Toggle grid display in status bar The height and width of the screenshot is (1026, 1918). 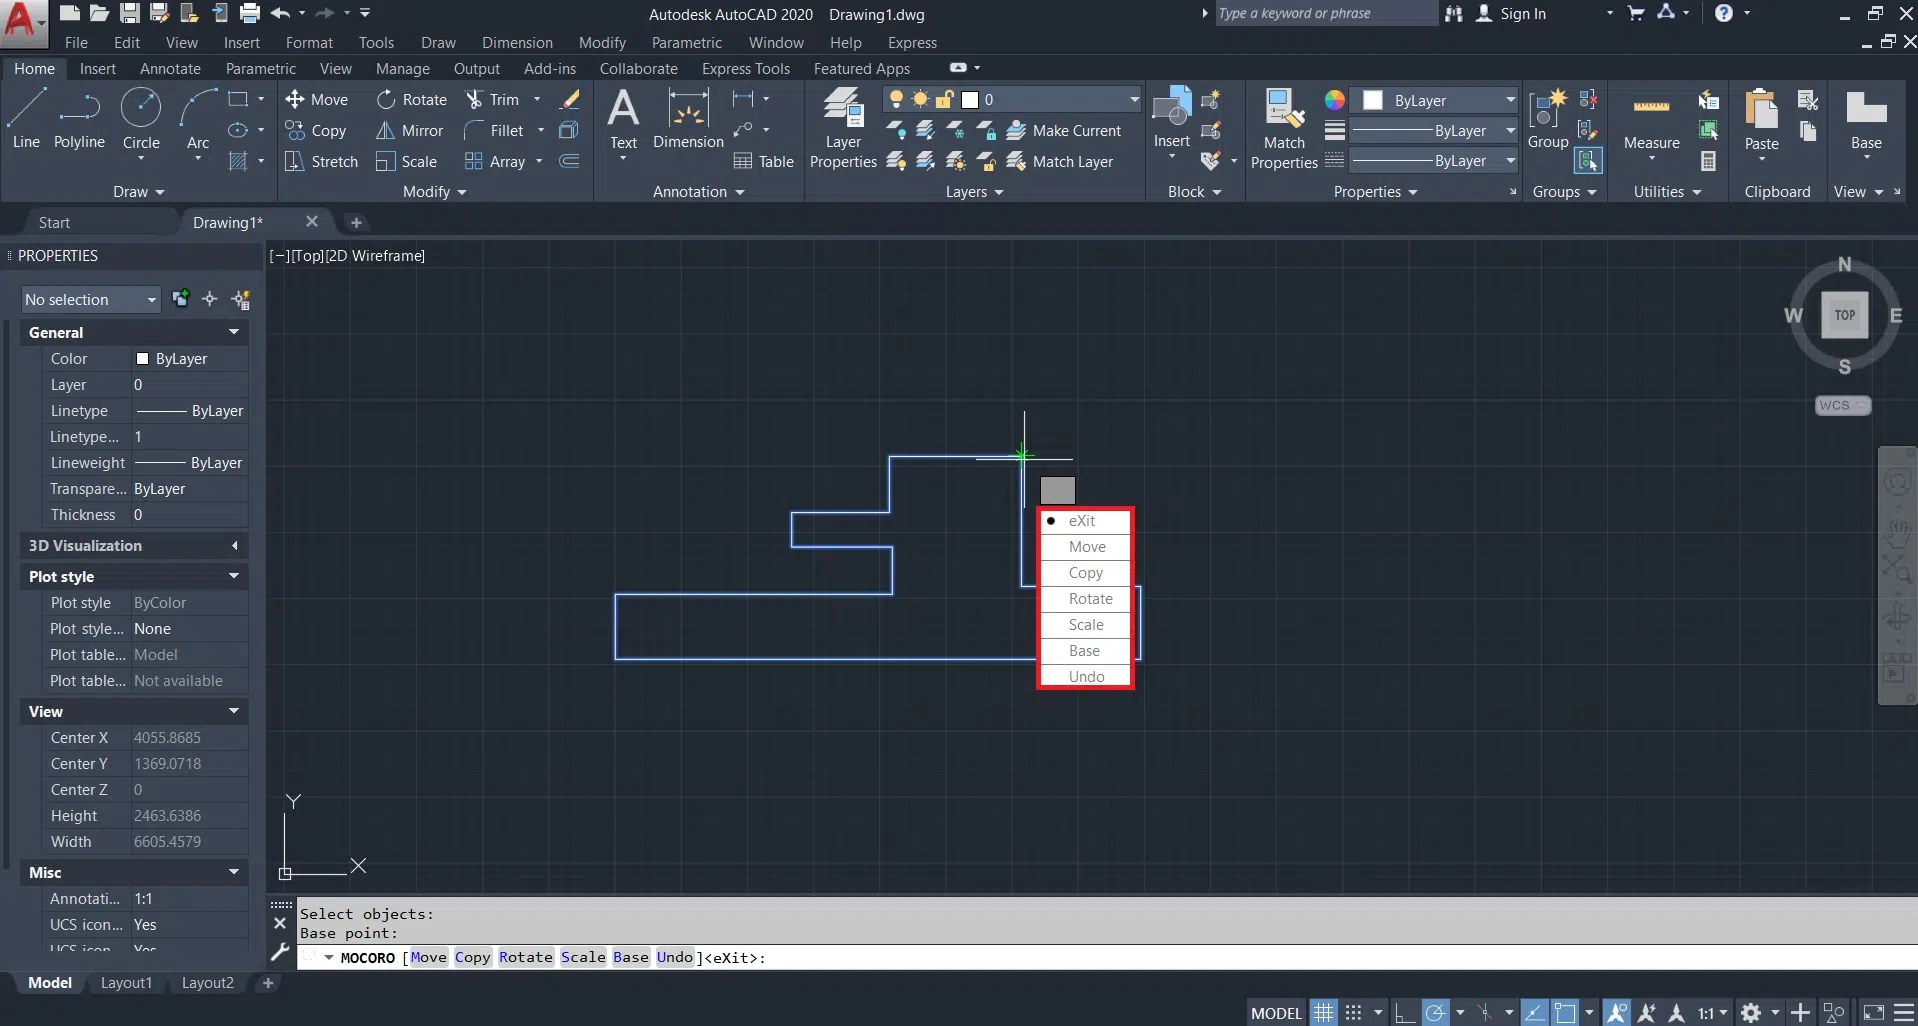[x=1323, y=1013]
